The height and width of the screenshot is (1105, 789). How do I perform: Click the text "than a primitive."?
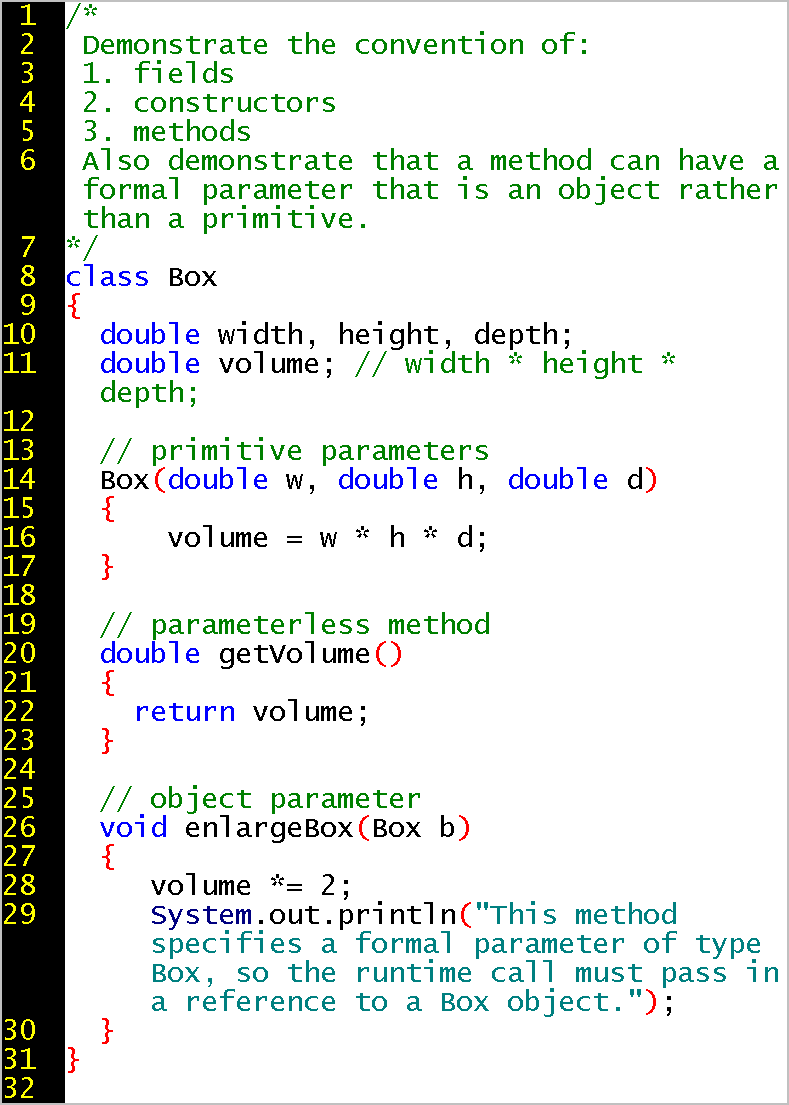pyautogui.click(x=225, y=220)
